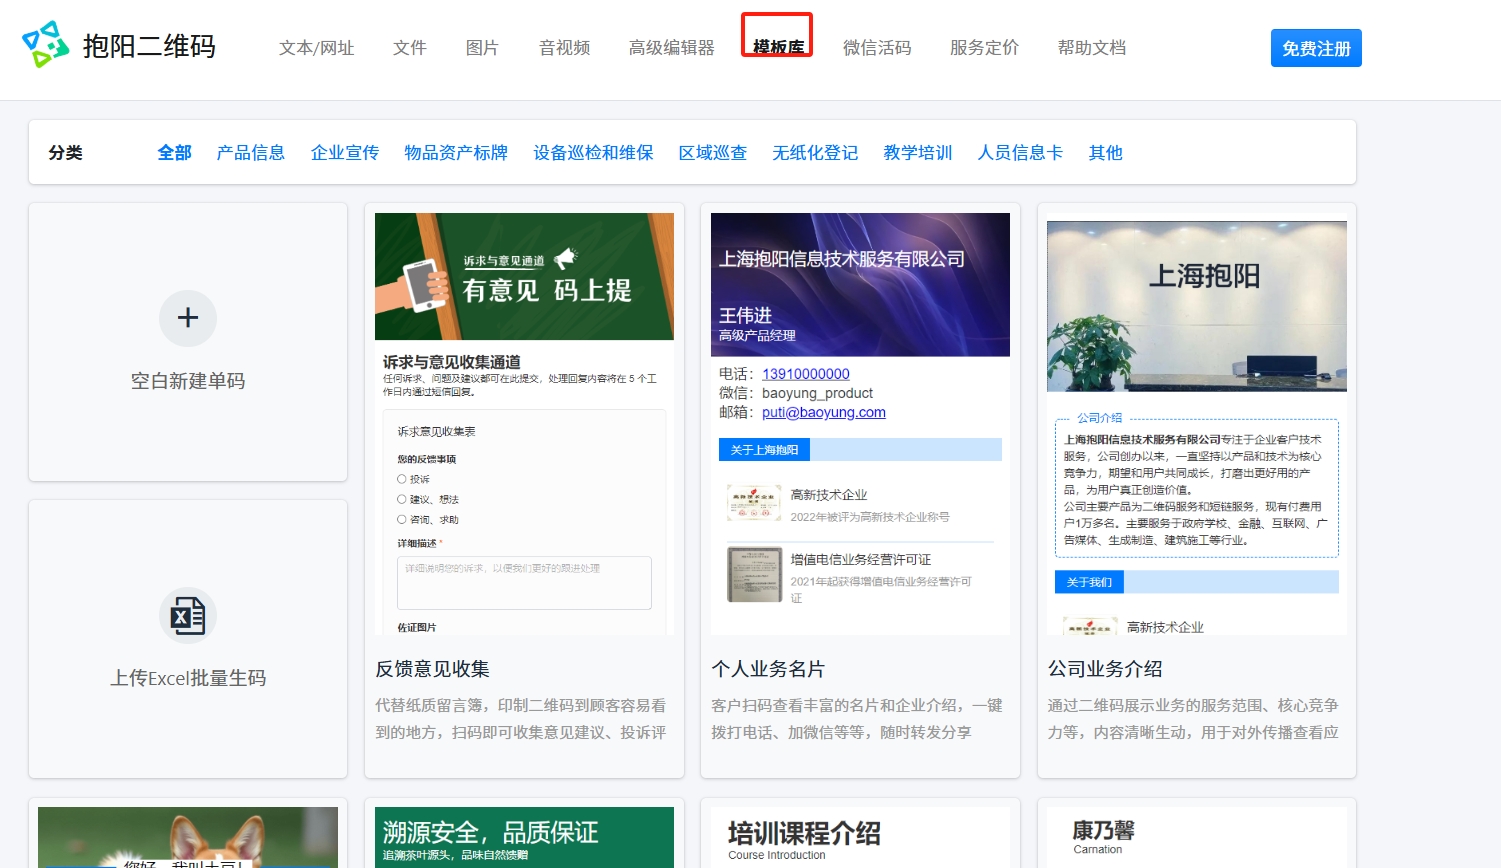1501x868 pixels.
Task: Click the puti@baoyung.com email link
Action: pyautogui.click(x=823, y=412)
